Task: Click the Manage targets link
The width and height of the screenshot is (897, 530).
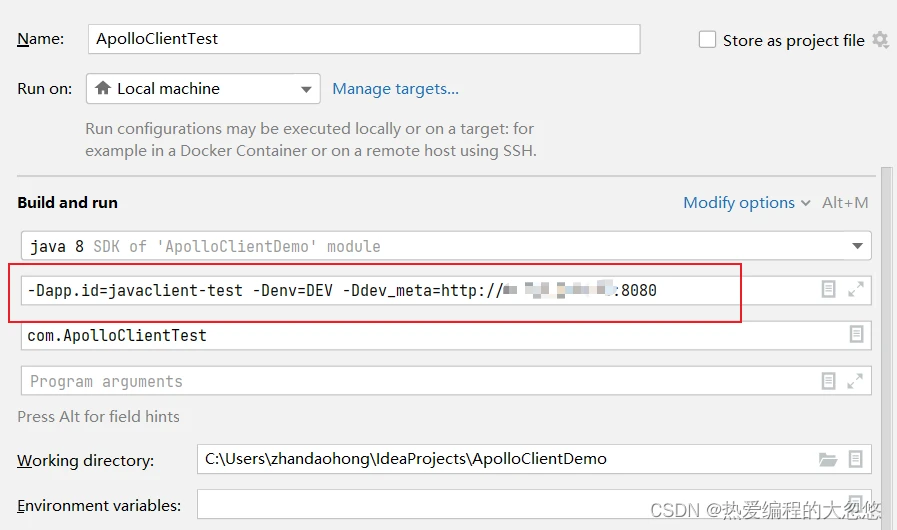Action: tap(395, 89)
